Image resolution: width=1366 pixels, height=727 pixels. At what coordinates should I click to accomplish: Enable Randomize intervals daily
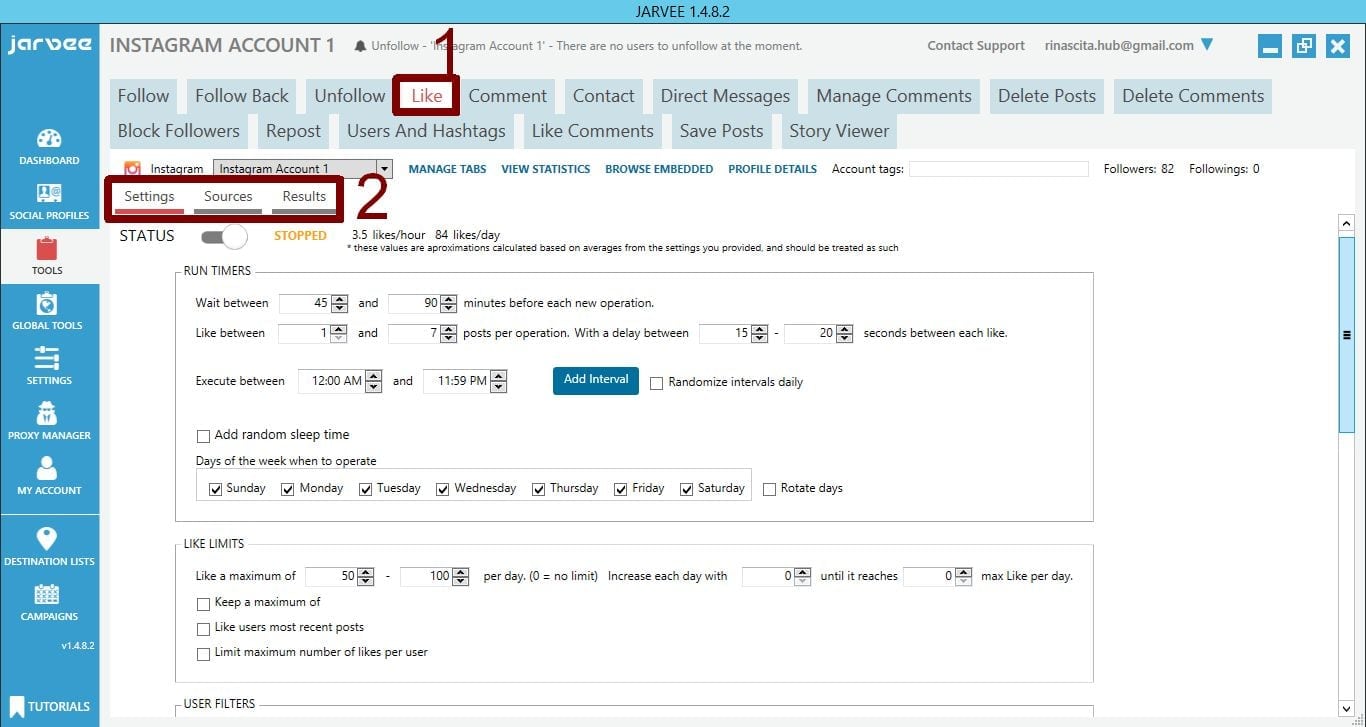tap(656, 383)
